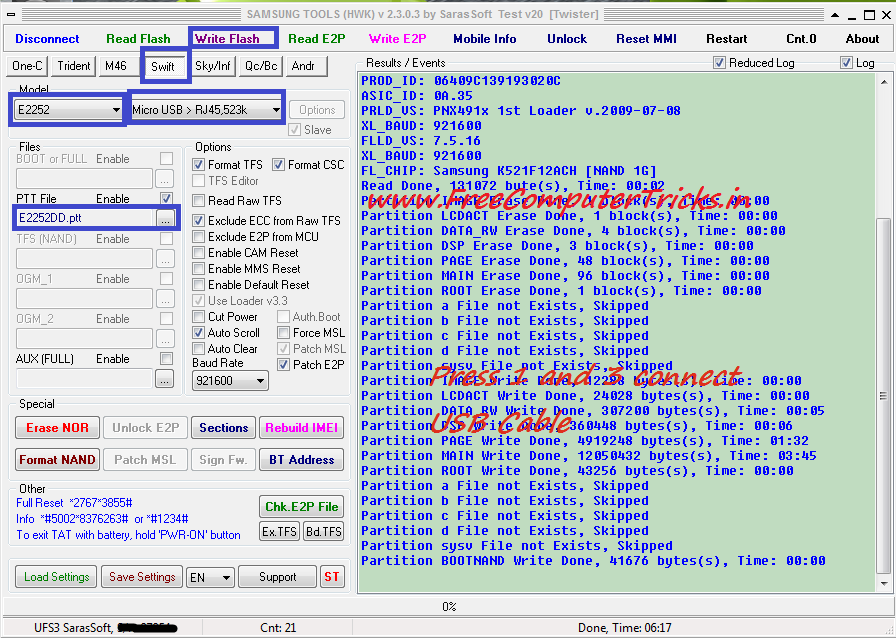Enable the CAM Reset checkbox
The width and height of the screenshot is (896, 638).
click(x=198, y=253)
